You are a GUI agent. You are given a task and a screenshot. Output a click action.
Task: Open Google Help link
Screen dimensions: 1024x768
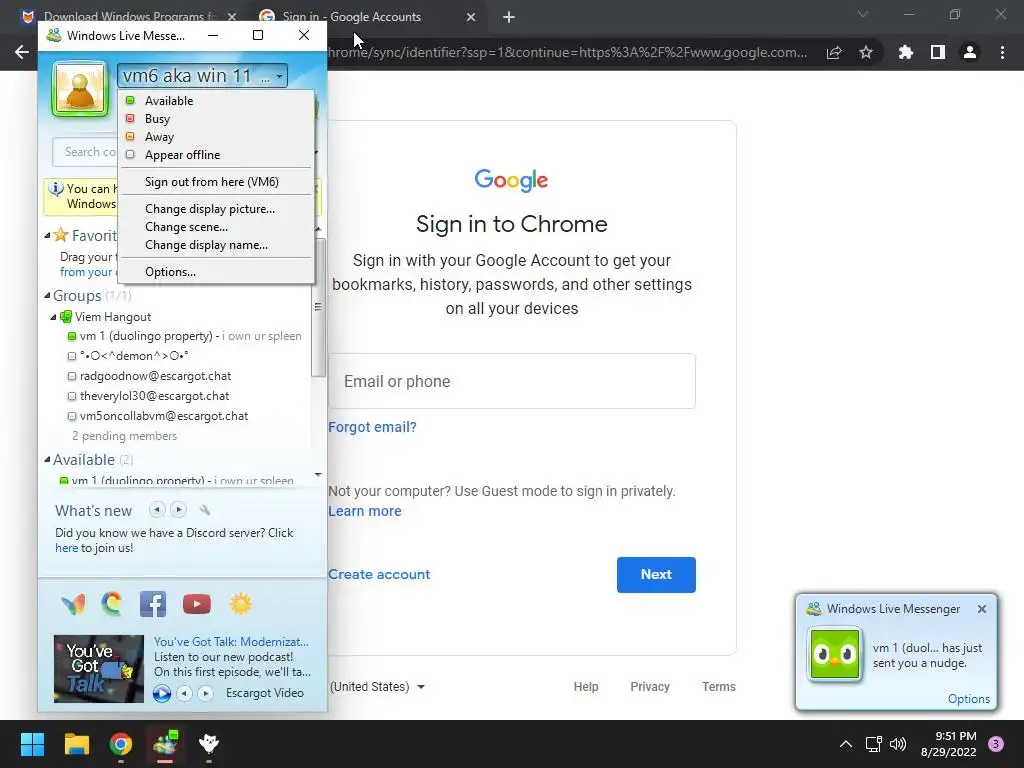(586, 687)
